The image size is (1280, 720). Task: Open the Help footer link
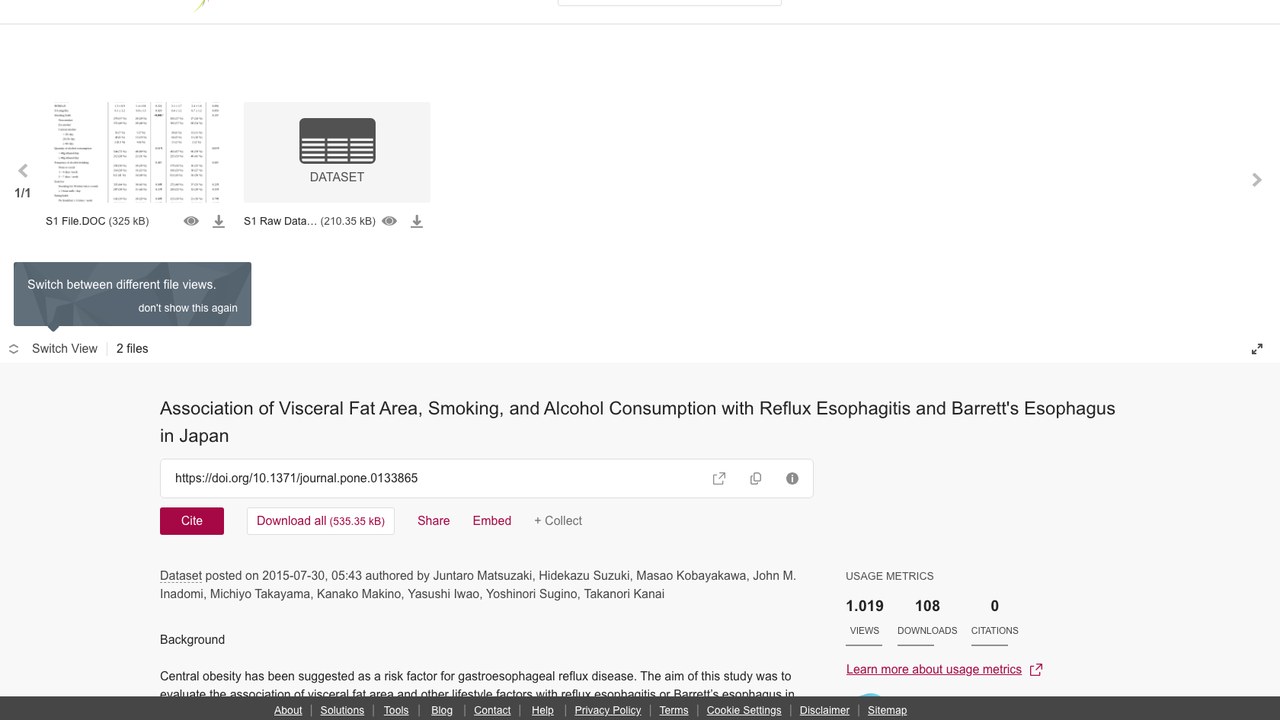(543, 710)
